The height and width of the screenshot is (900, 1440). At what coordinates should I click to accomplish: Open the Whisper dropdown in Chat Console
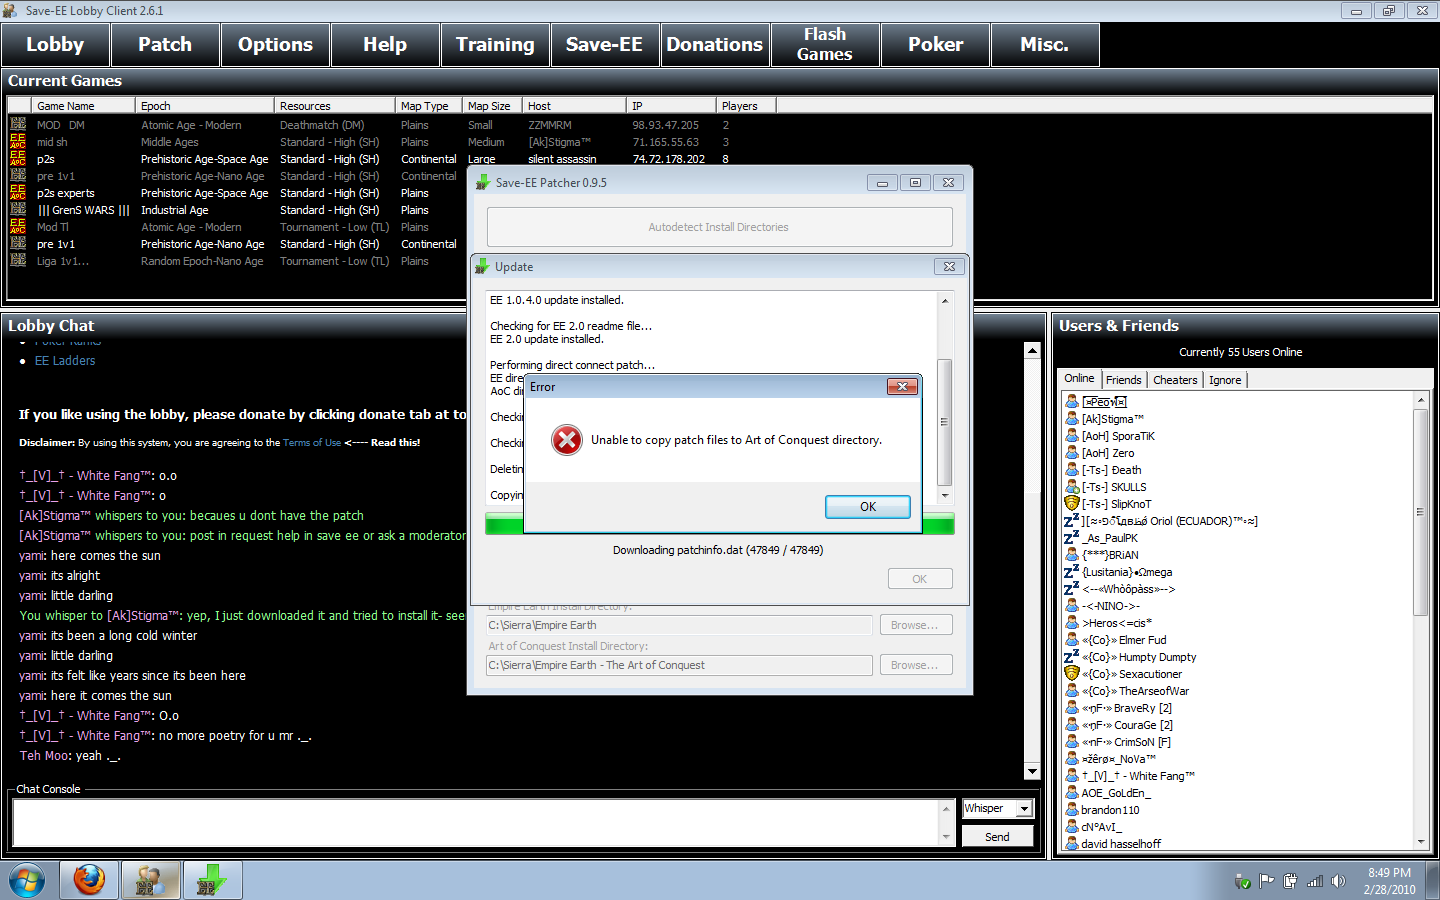(x=1024, y=808)
